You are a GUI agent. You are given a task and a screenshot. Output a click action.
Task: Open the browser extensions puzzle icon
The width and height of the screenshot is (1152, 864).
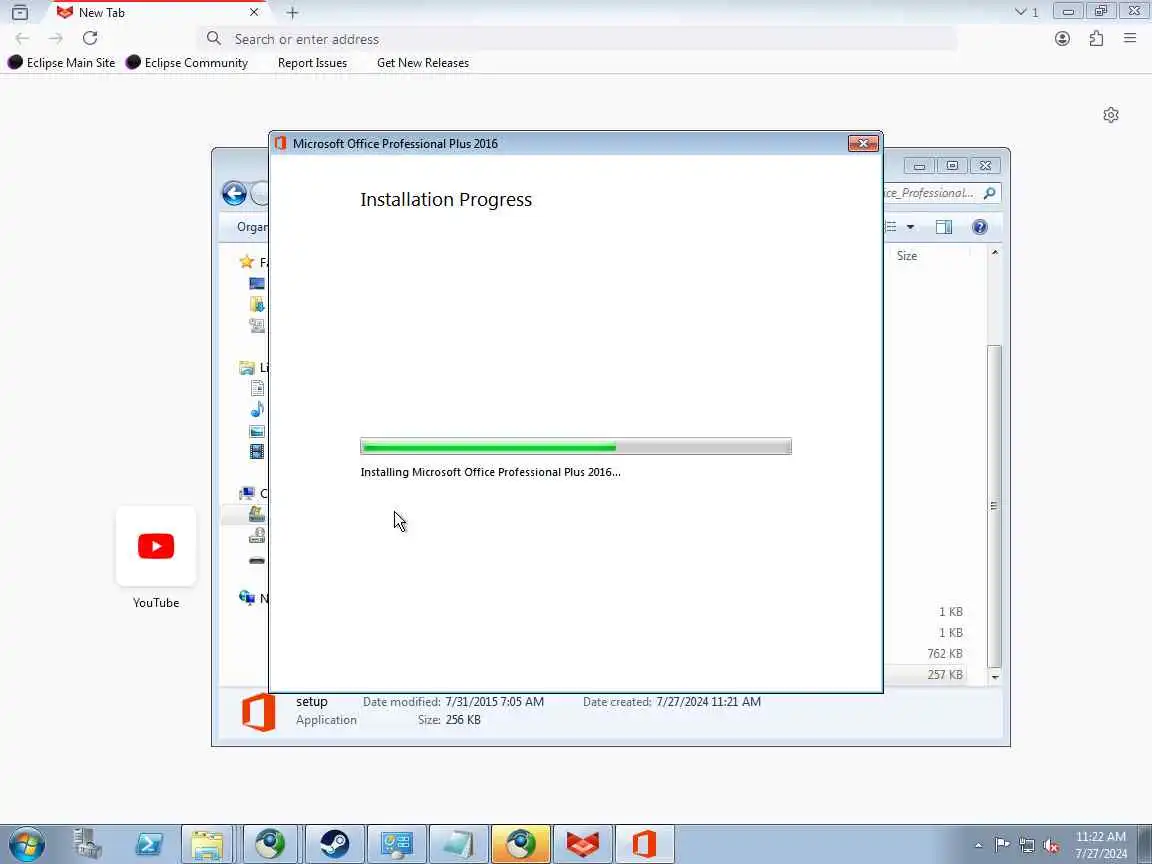tap(1096, 38)
